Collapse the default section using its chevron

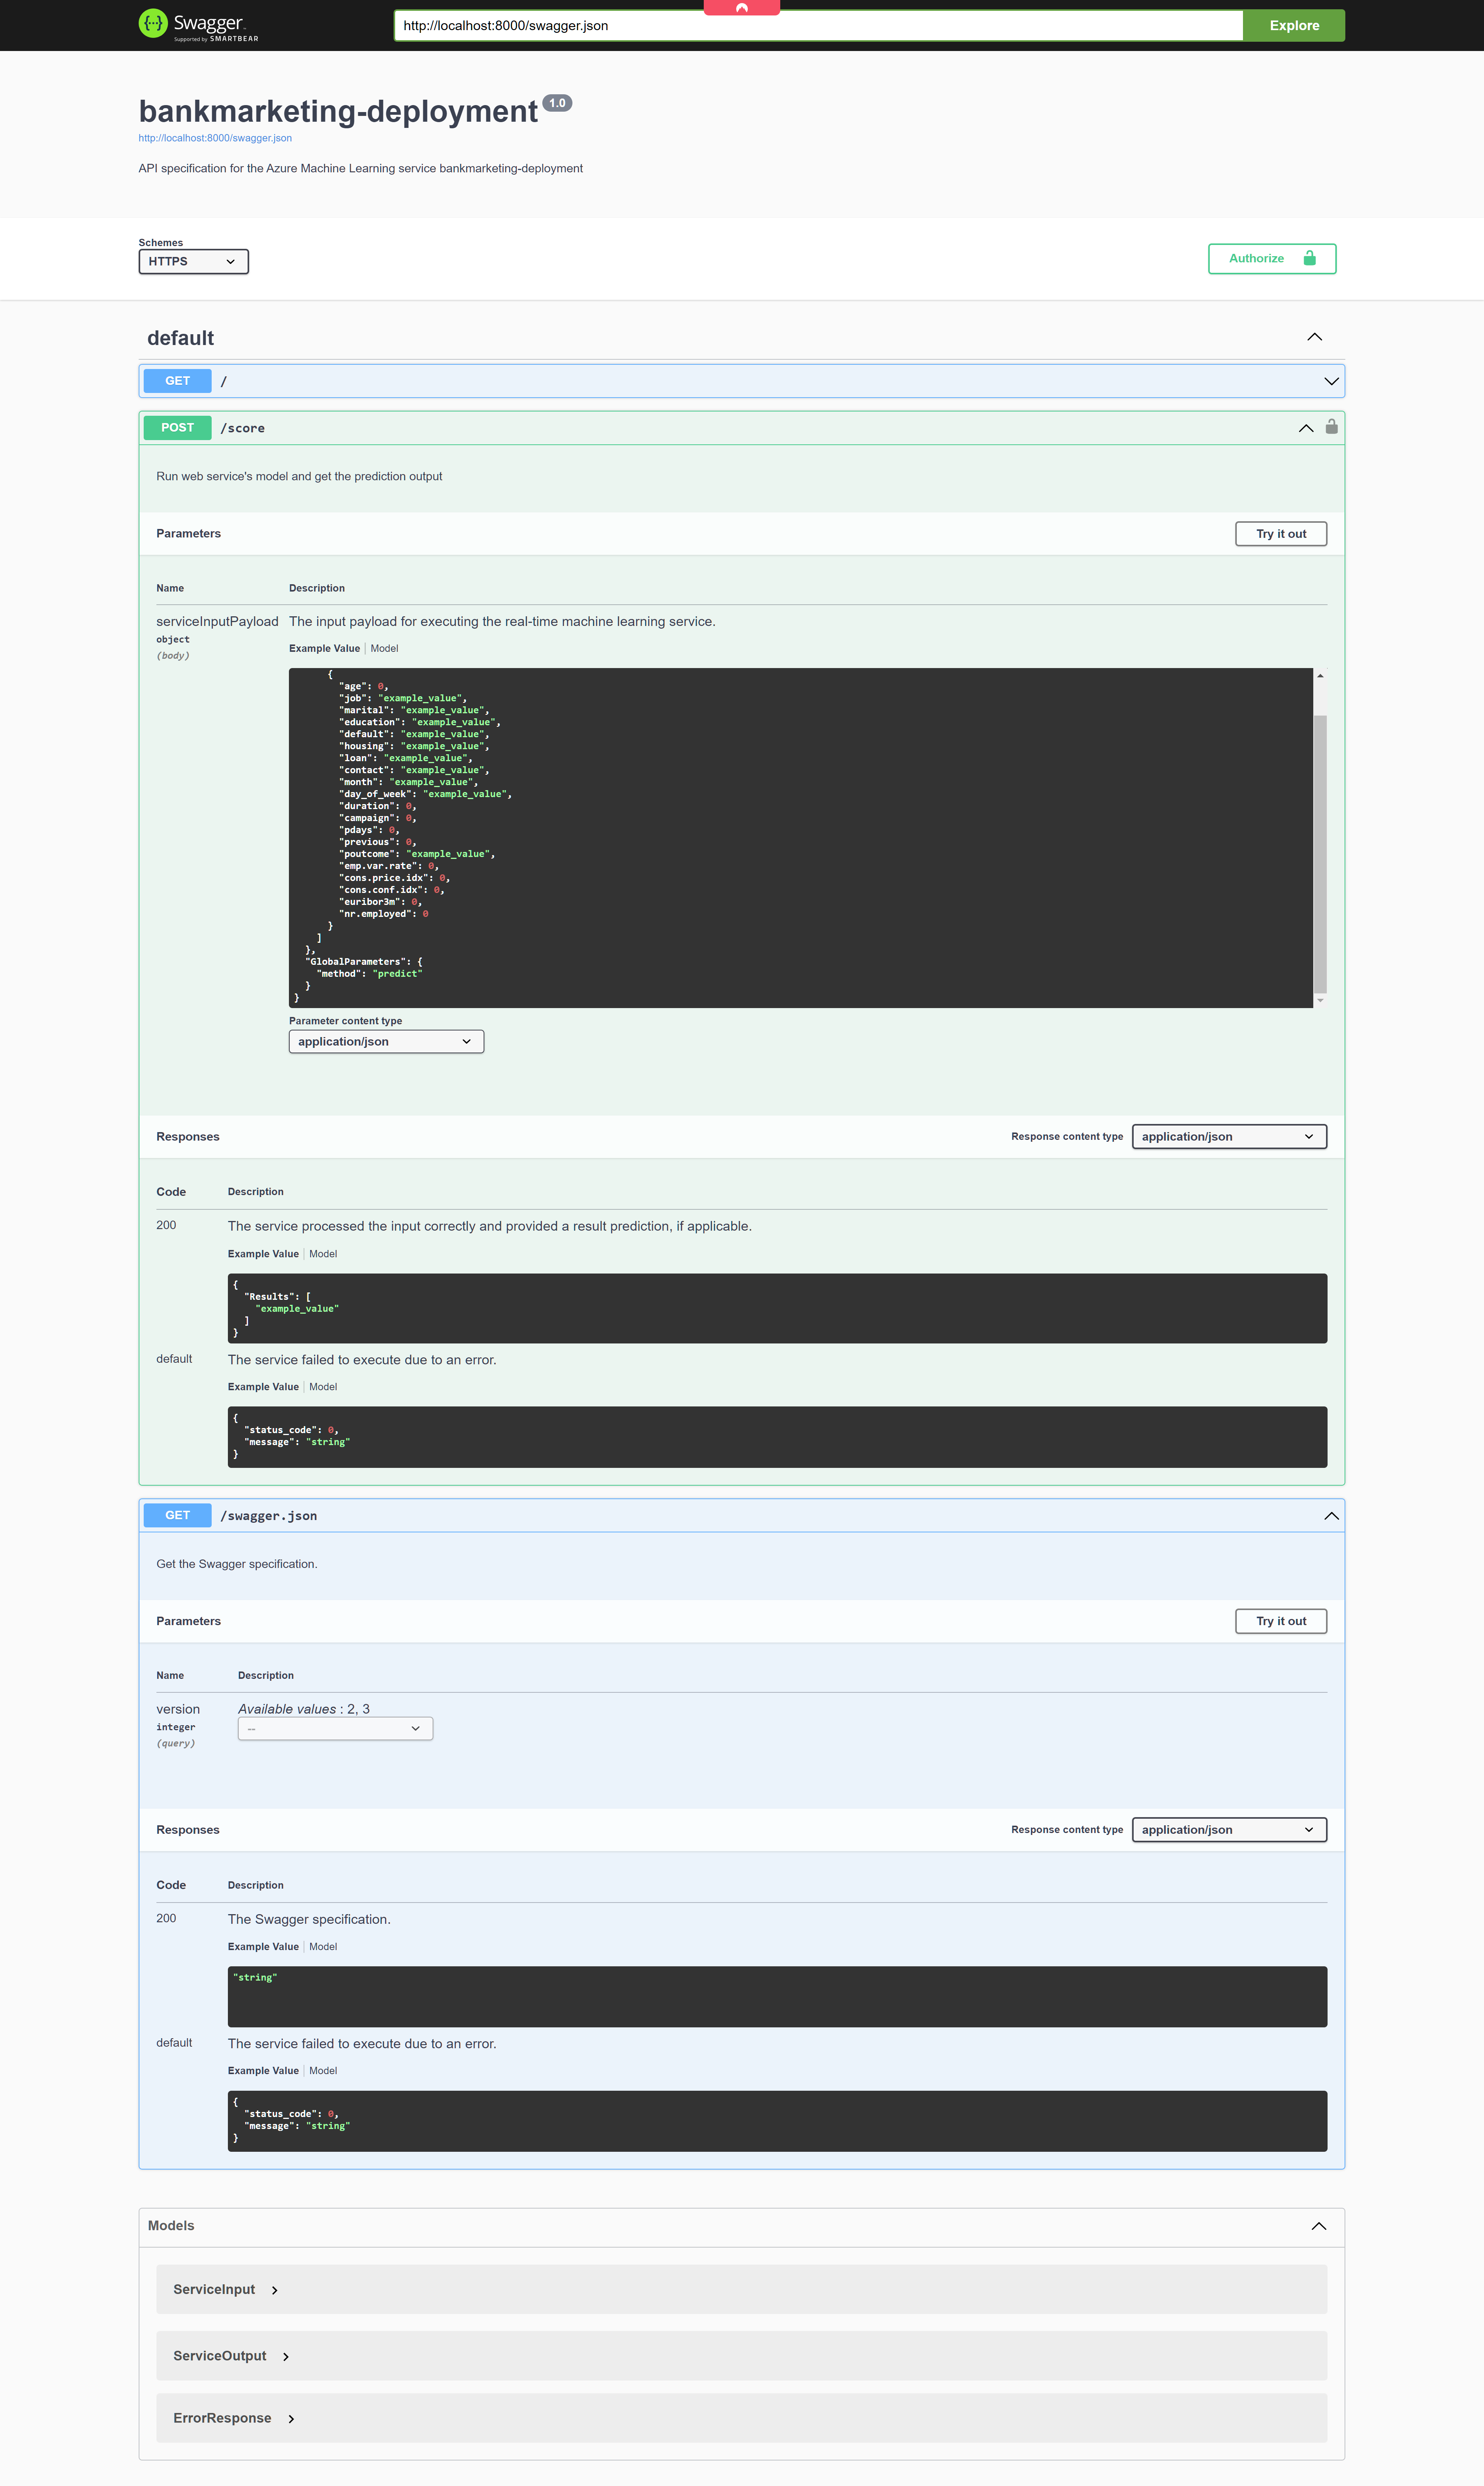(x=1315, y=337)
